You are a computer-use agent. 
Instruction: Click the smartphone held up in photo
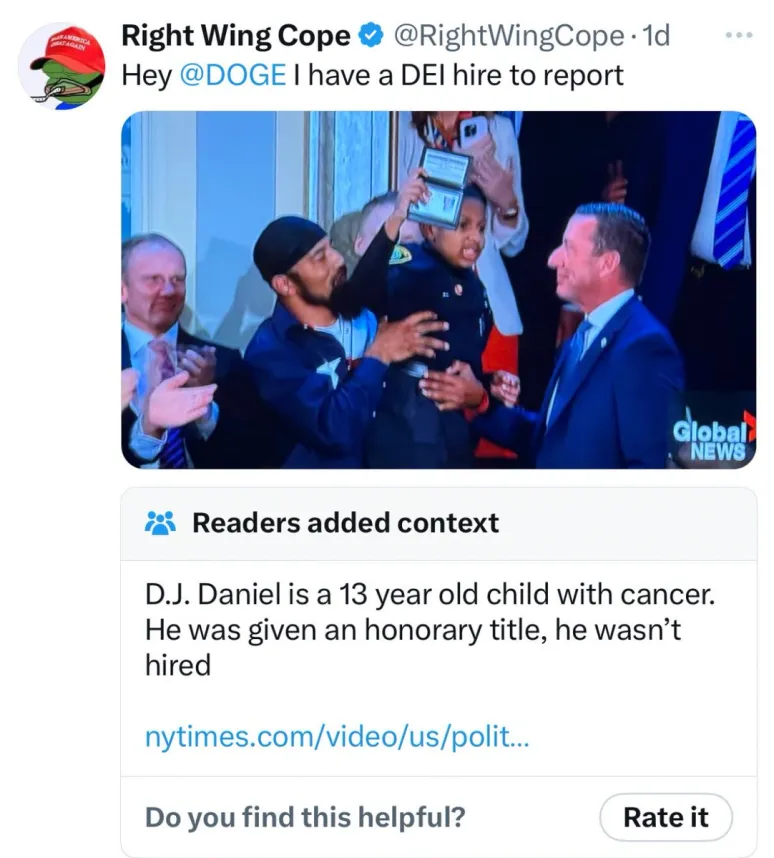[x=475, y=132]
